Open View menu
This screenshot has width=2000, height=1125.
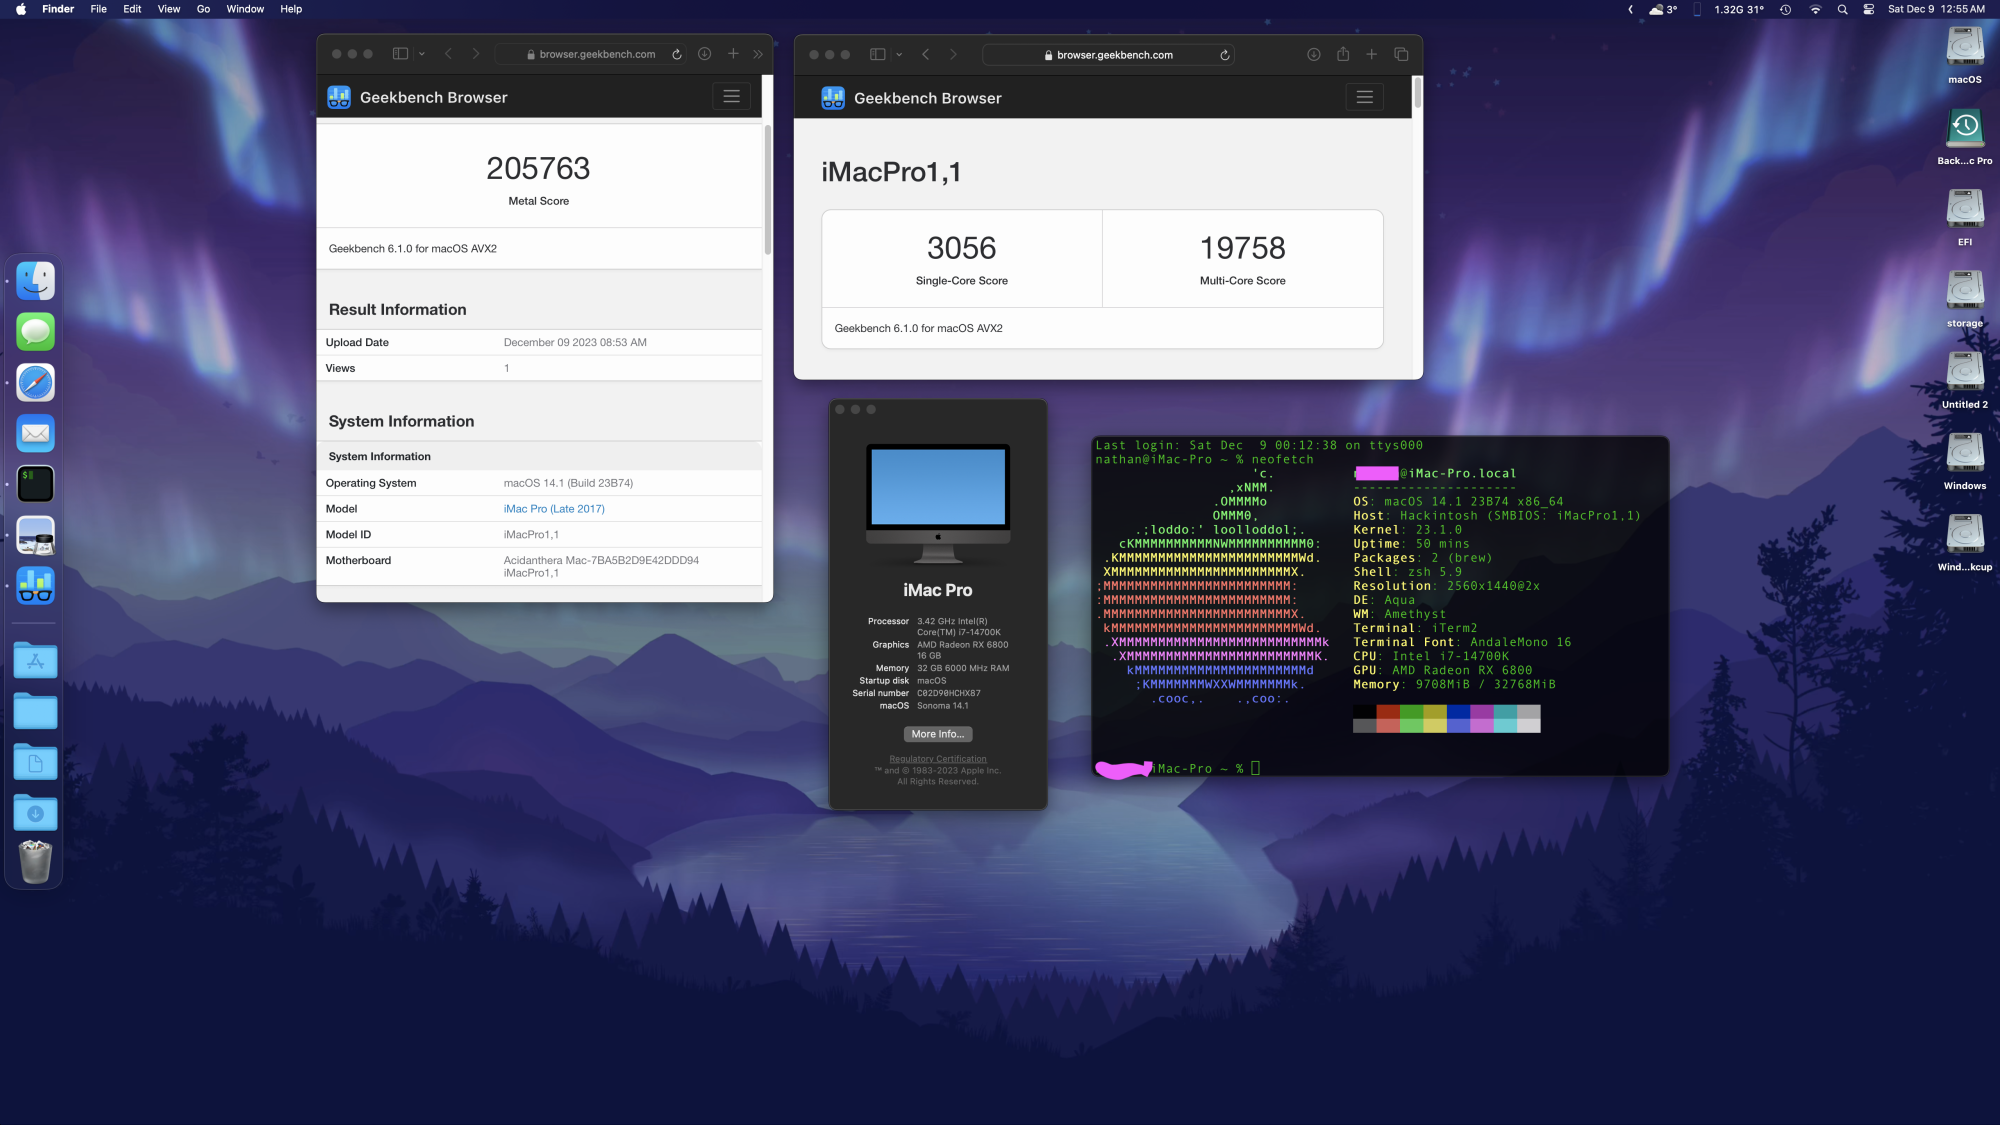169,9
